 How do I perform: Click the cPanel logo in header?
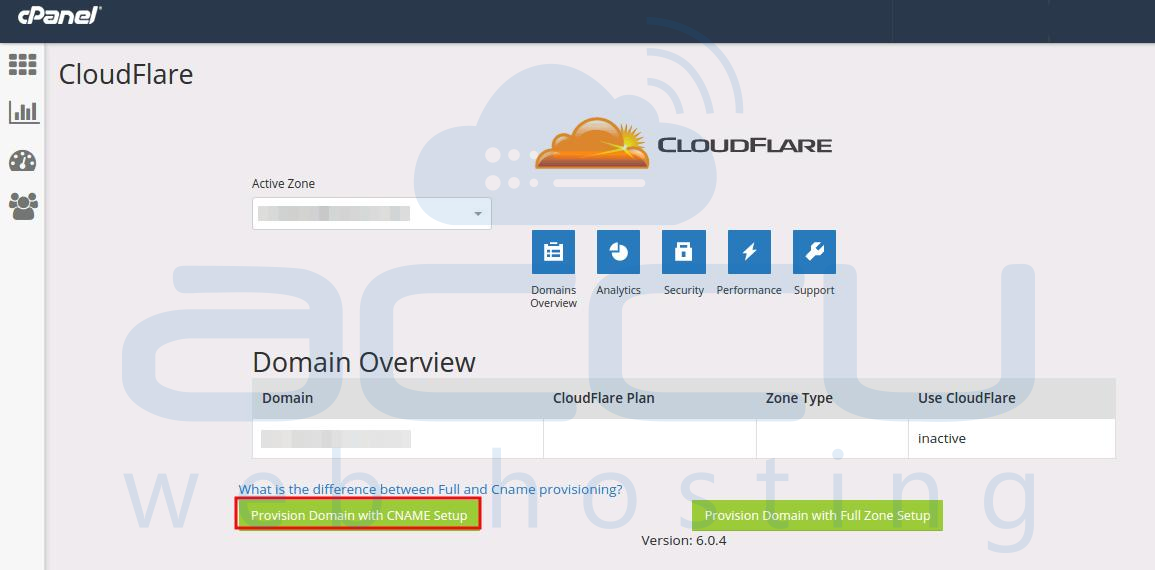[60, 15]
